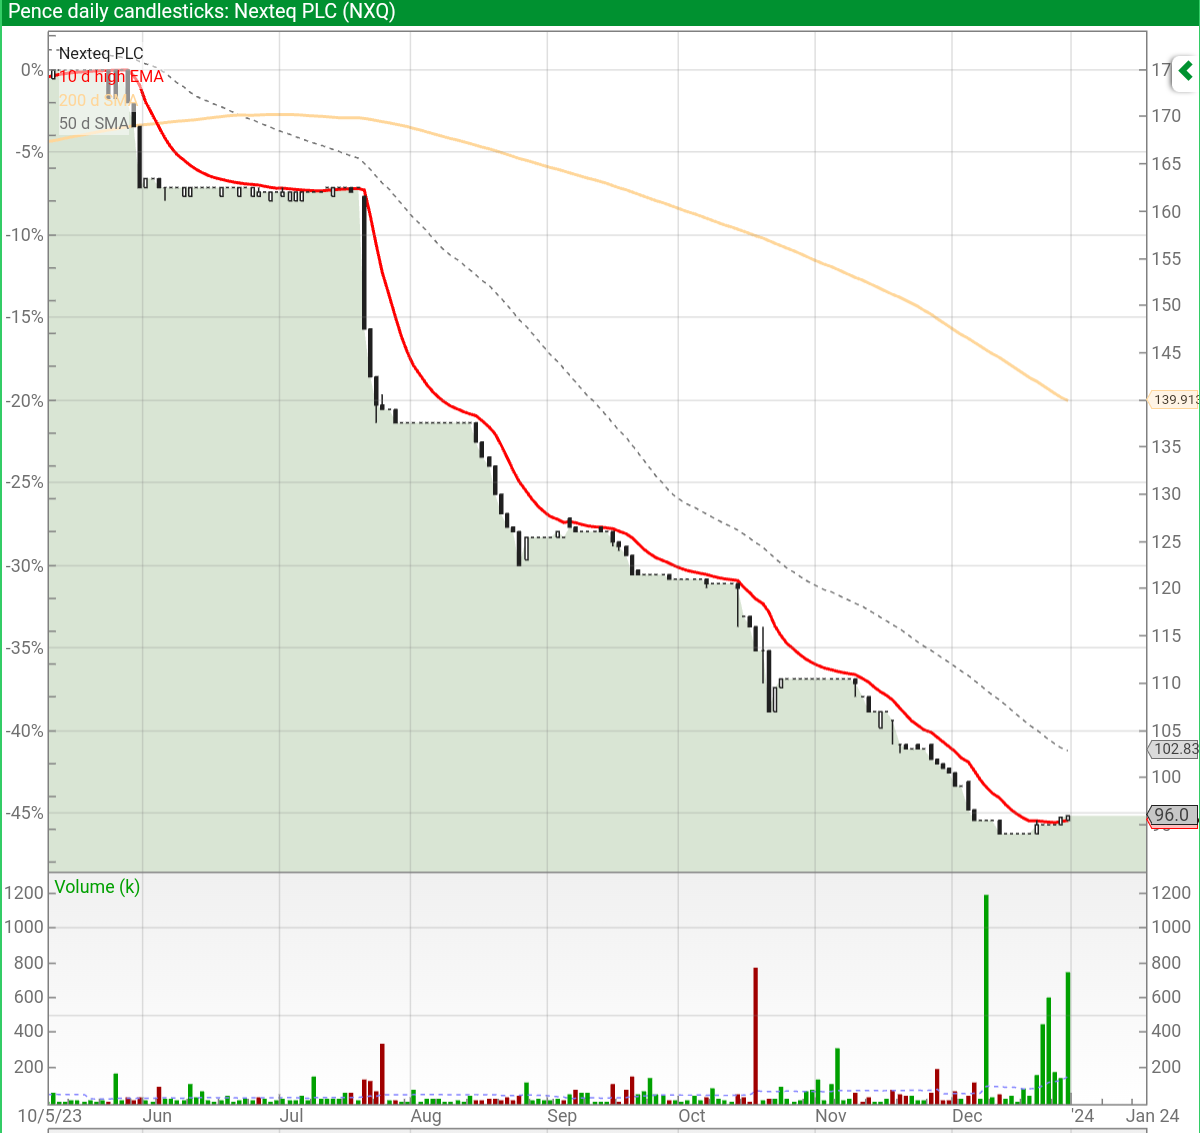Image resolution: width=1200 pixels, height=1133 pixels.
Task: Click the 'Jul' month label
Action: click(x=292, y=1116)
